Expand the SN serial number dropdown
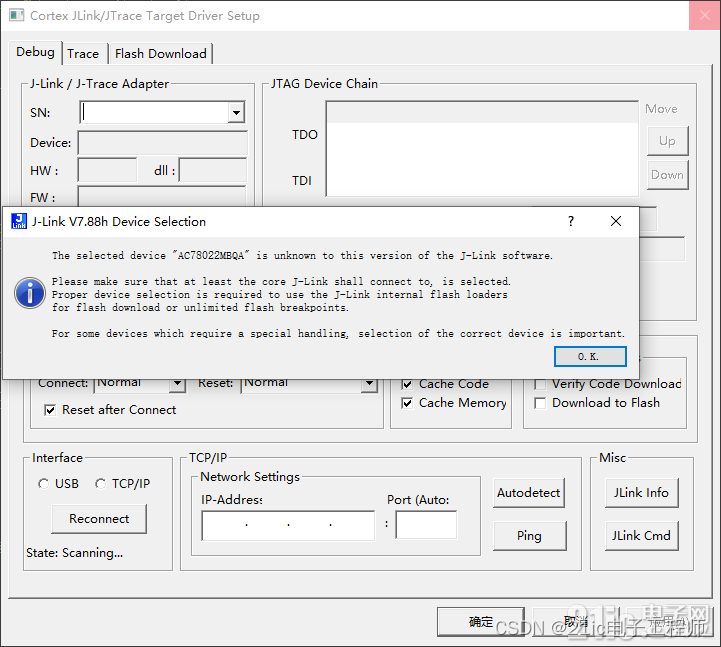This screenshot has height=647, width=721. [x=236, y=113]
